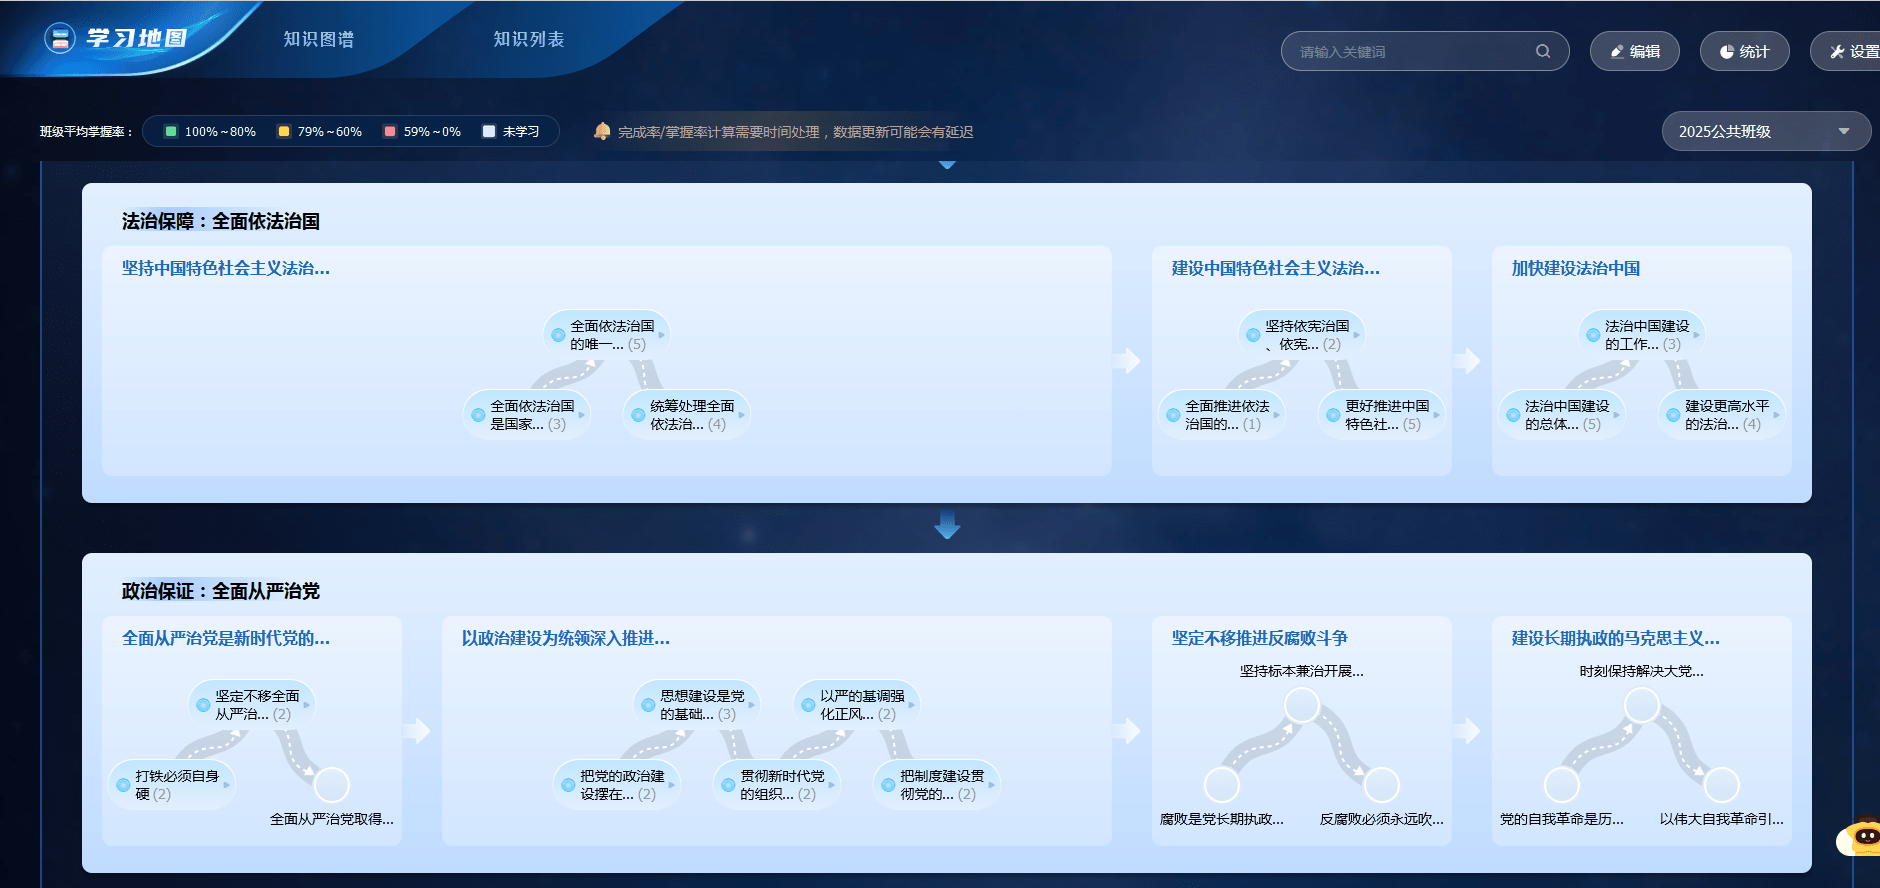Click the red 59%~0% color swatch
Image resolution: width=1880 pixels, height=888 pixels.
click(x=390, y=131)
